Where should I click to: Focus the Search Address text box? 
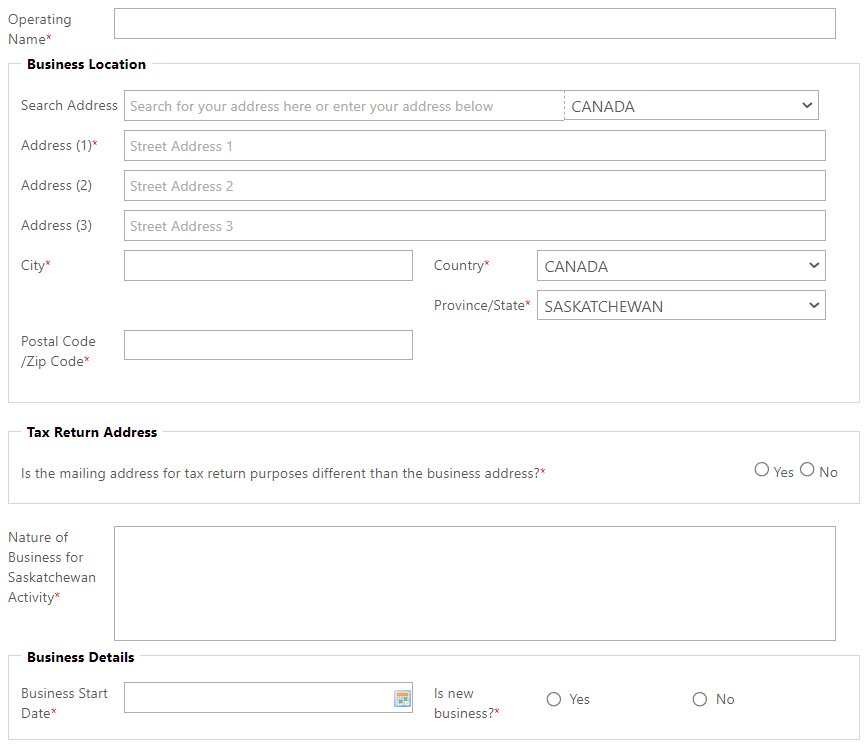(x=344, y=106)
